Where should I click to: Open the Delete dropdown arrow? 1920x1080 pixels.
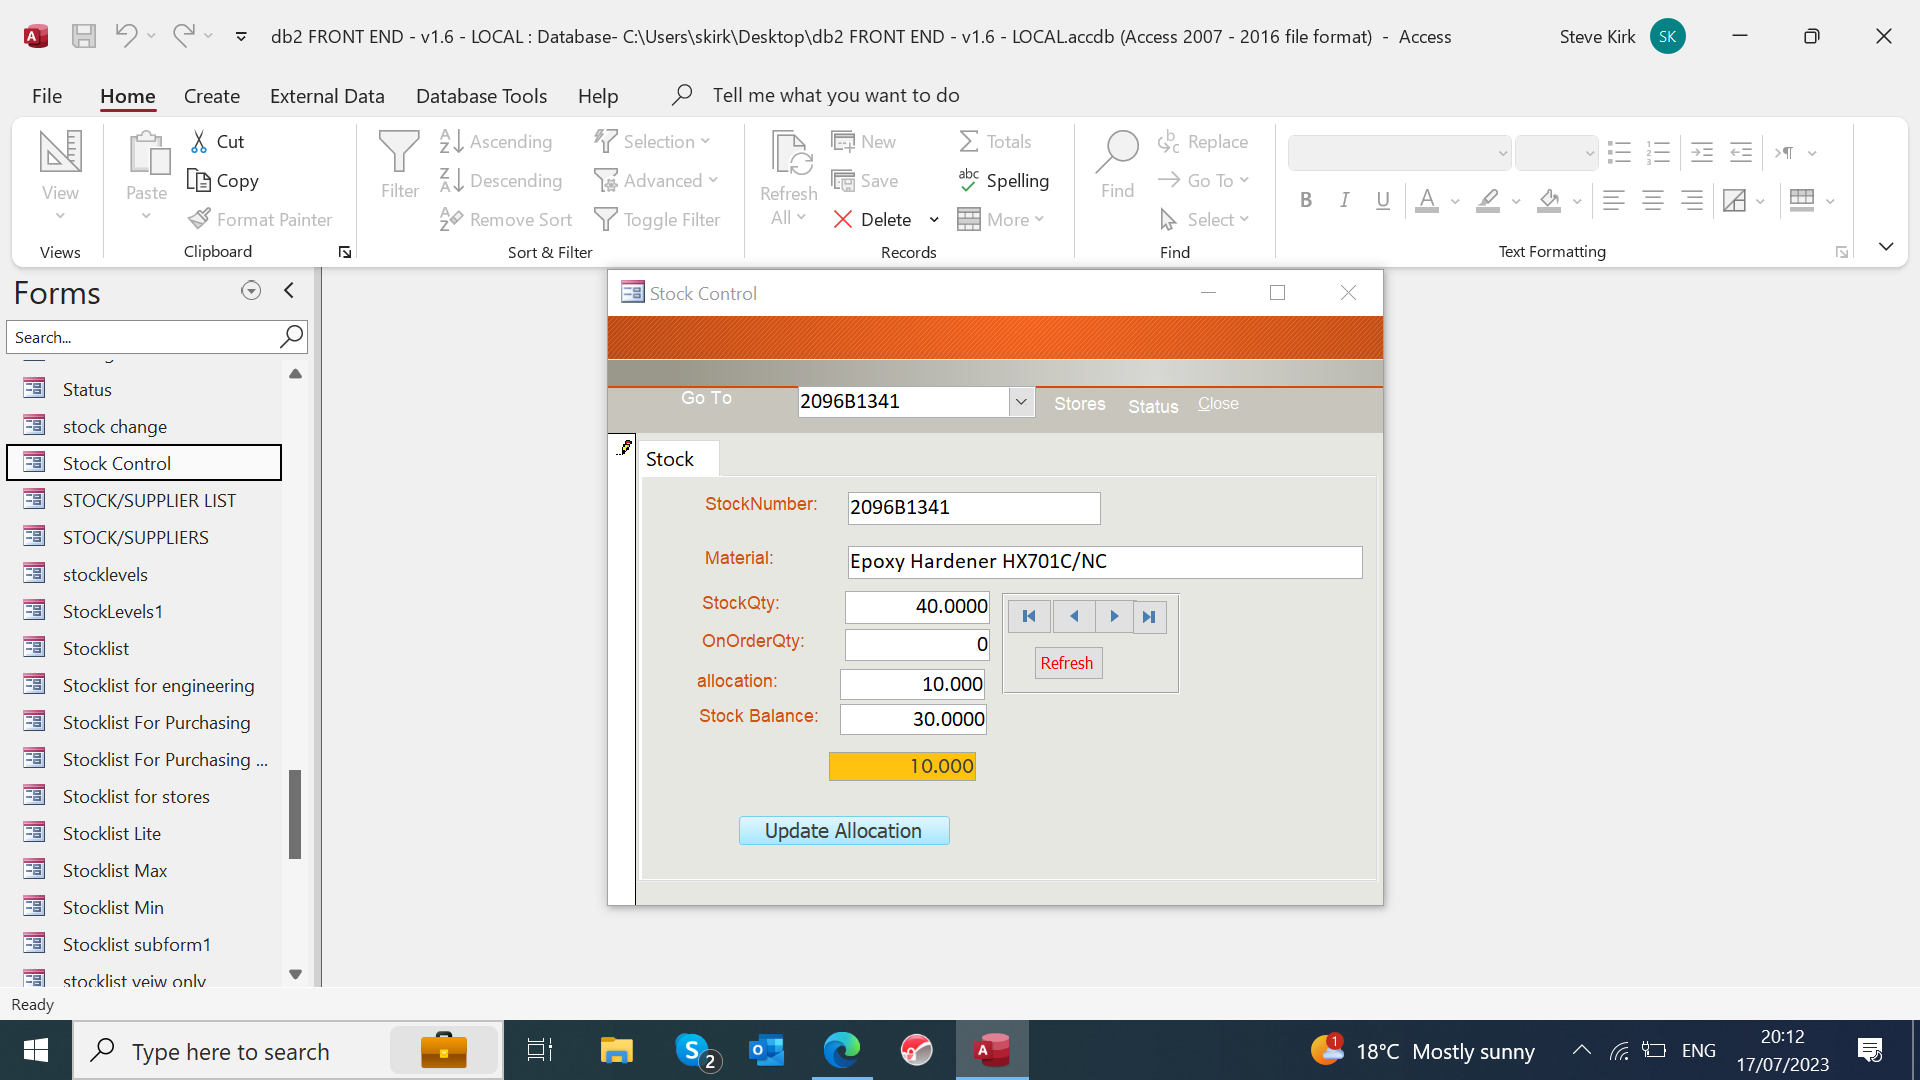[x=934, y=219]
